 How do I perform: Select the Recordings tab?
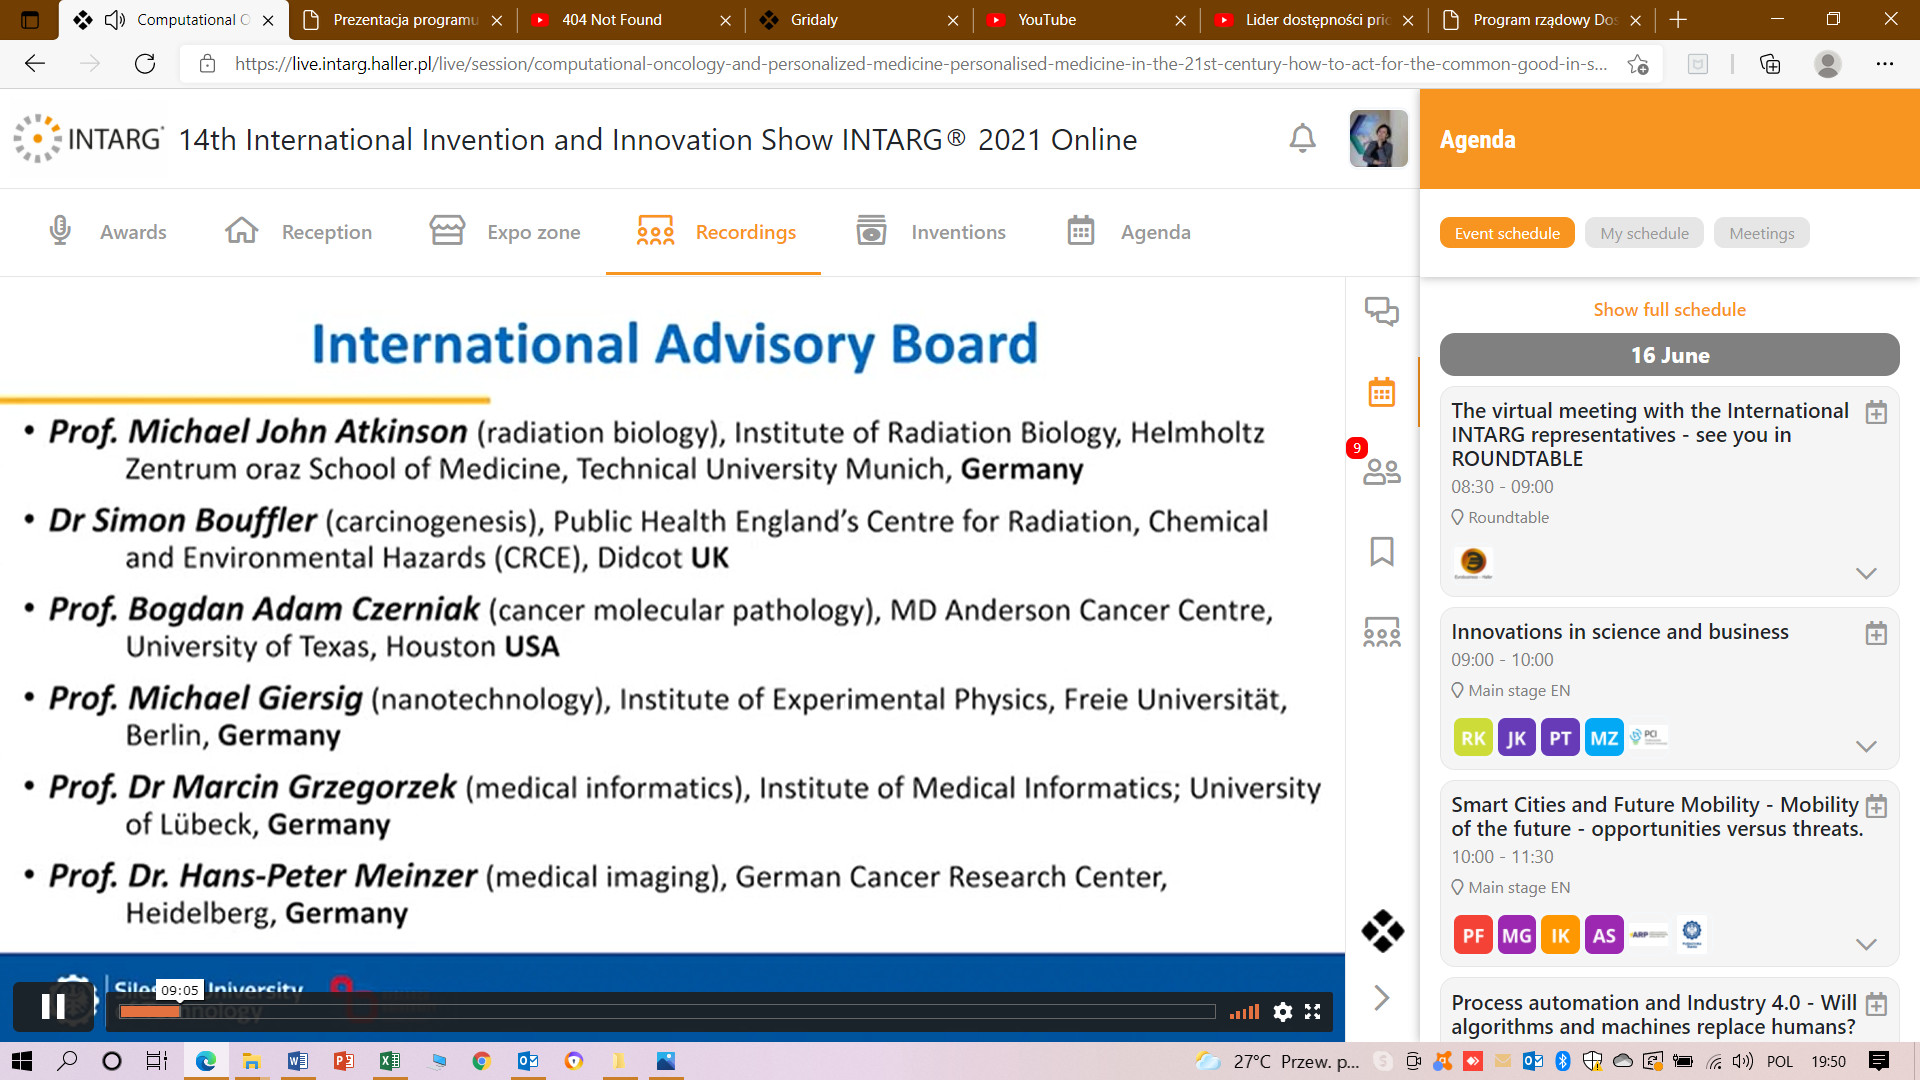pyautogui.click(x=716, y=232)
